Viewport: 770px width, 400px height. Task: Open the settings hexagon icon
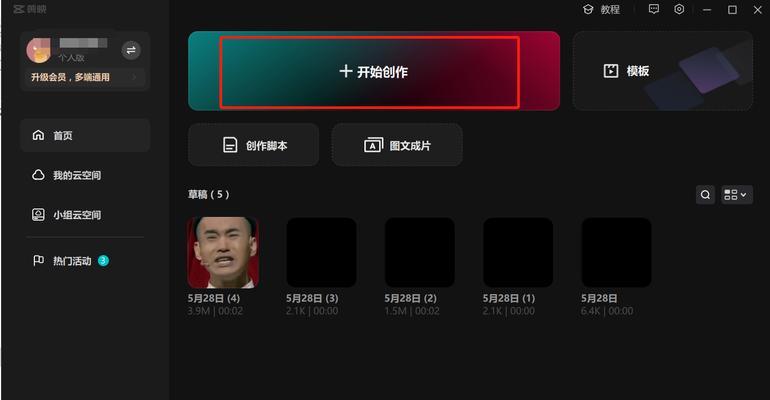(x=679, y=9)
